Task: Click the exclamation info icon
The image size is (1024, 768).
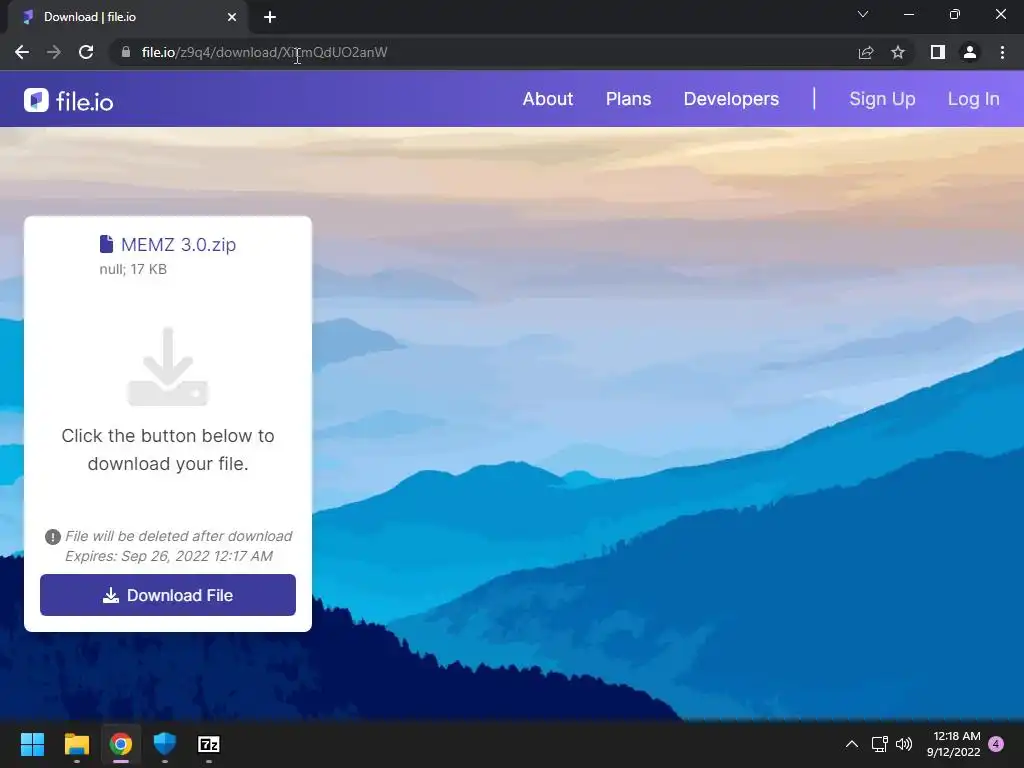Action: click(53, 537)
